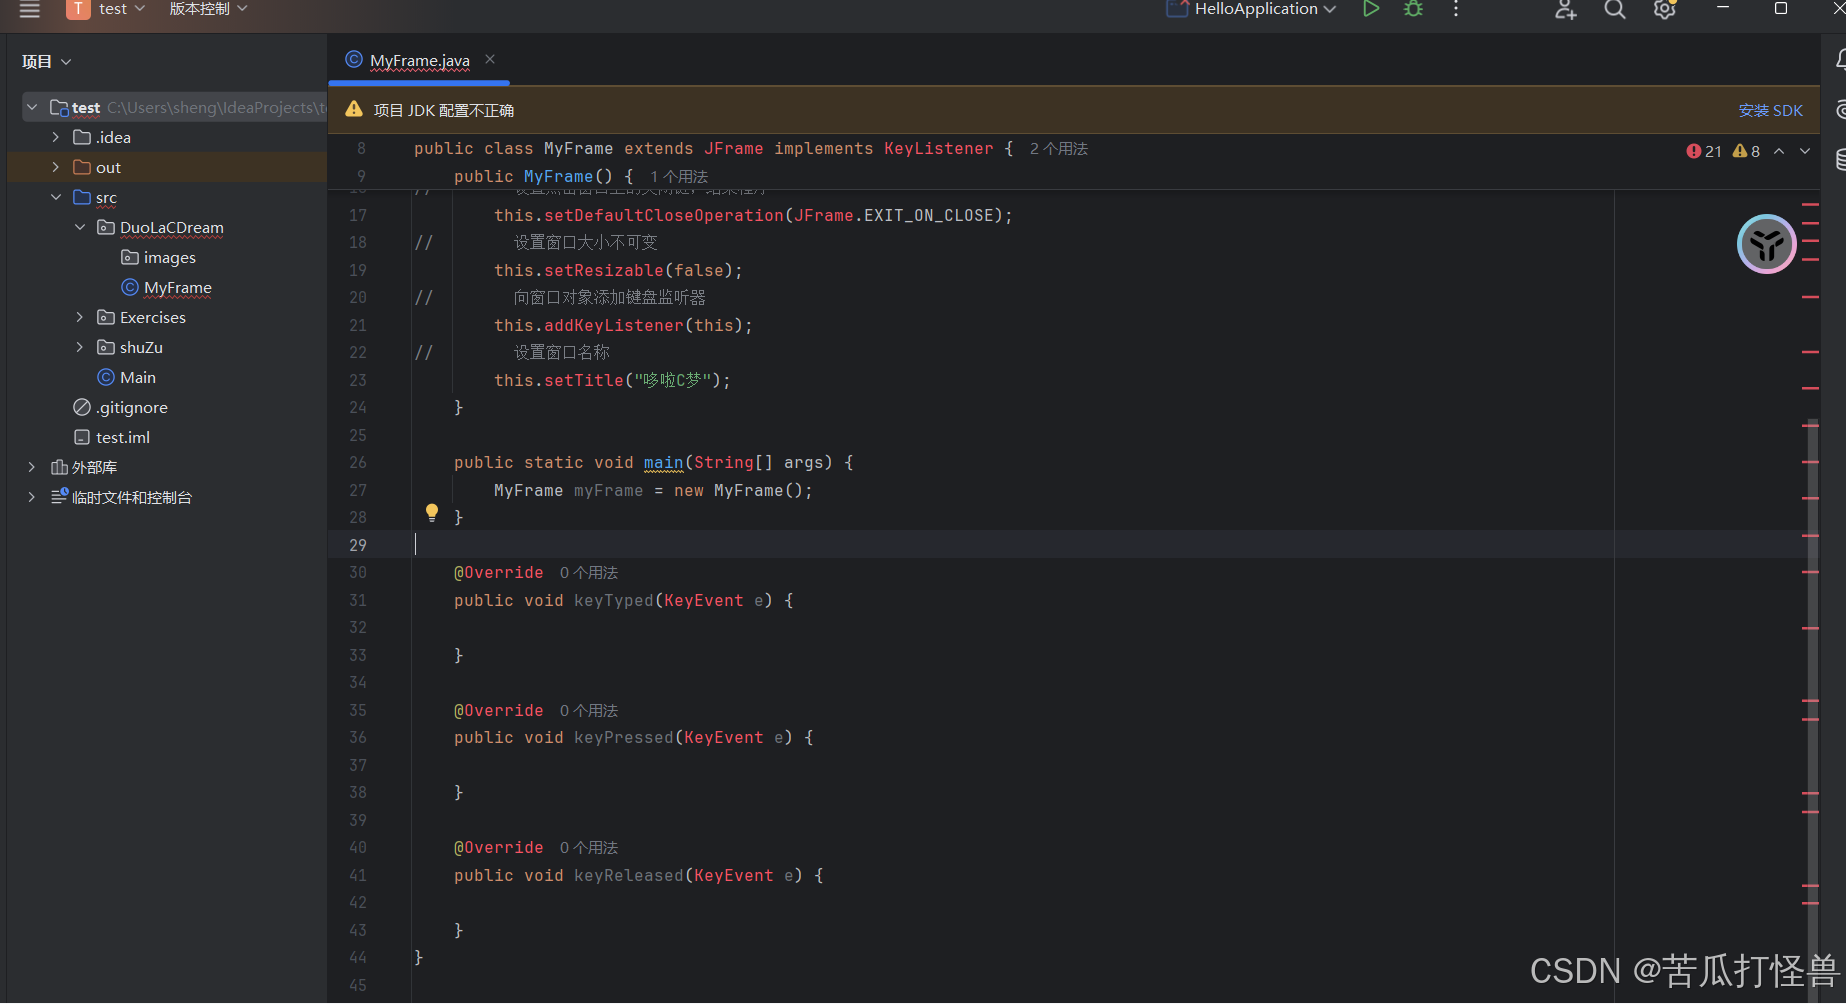Viewport: 1846px width, 1004px height.
Task: Expand the .idea folder
Action: tap(56, 137)
